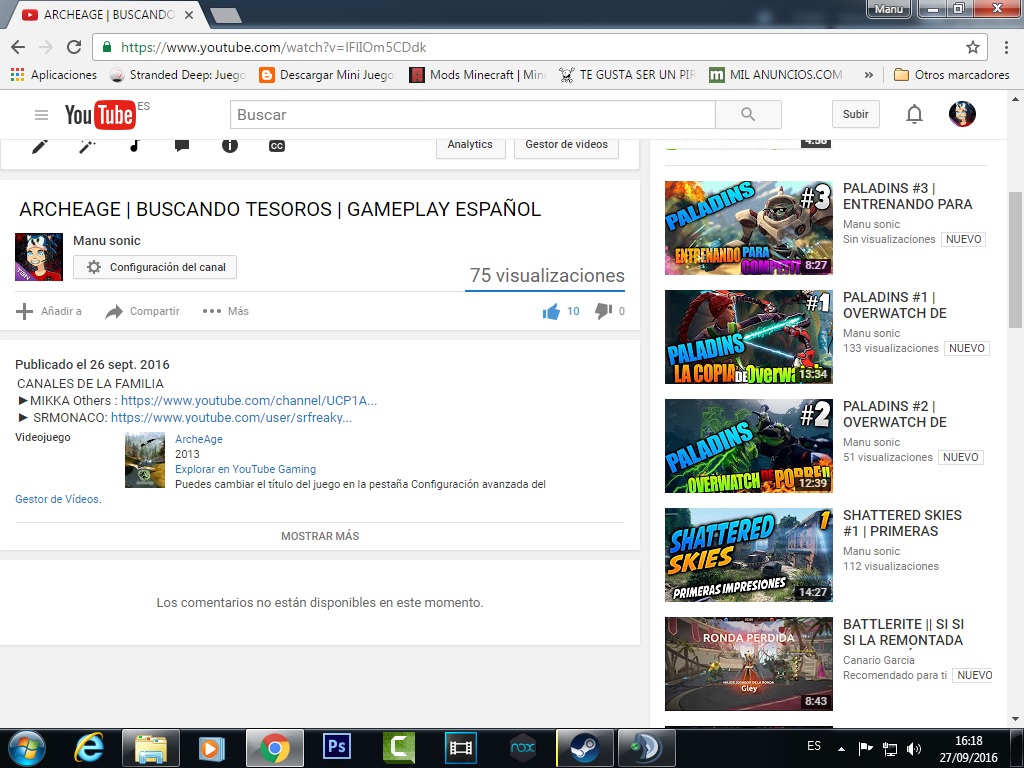Screen dimensions: 1024x768
Task: Open the ArcheAge game link
Action: pyautogui.click(x=199, y=440)
